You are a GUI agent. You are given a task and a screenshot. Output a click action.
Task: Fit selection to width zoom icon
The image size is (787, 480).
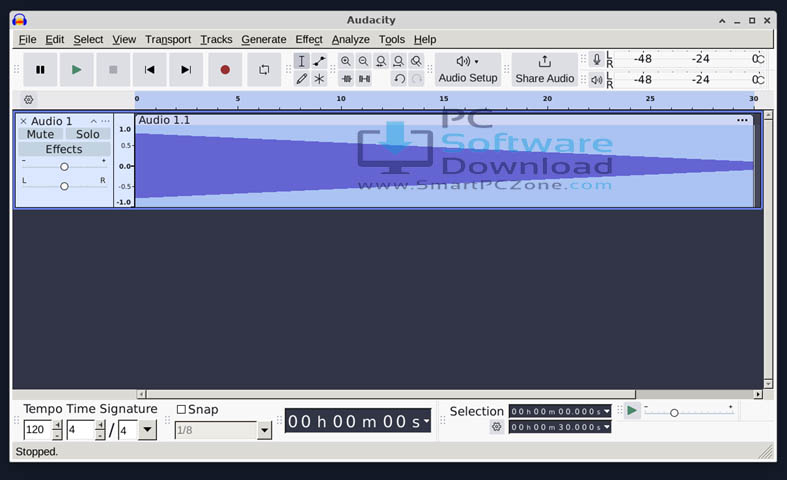(381, 61)
